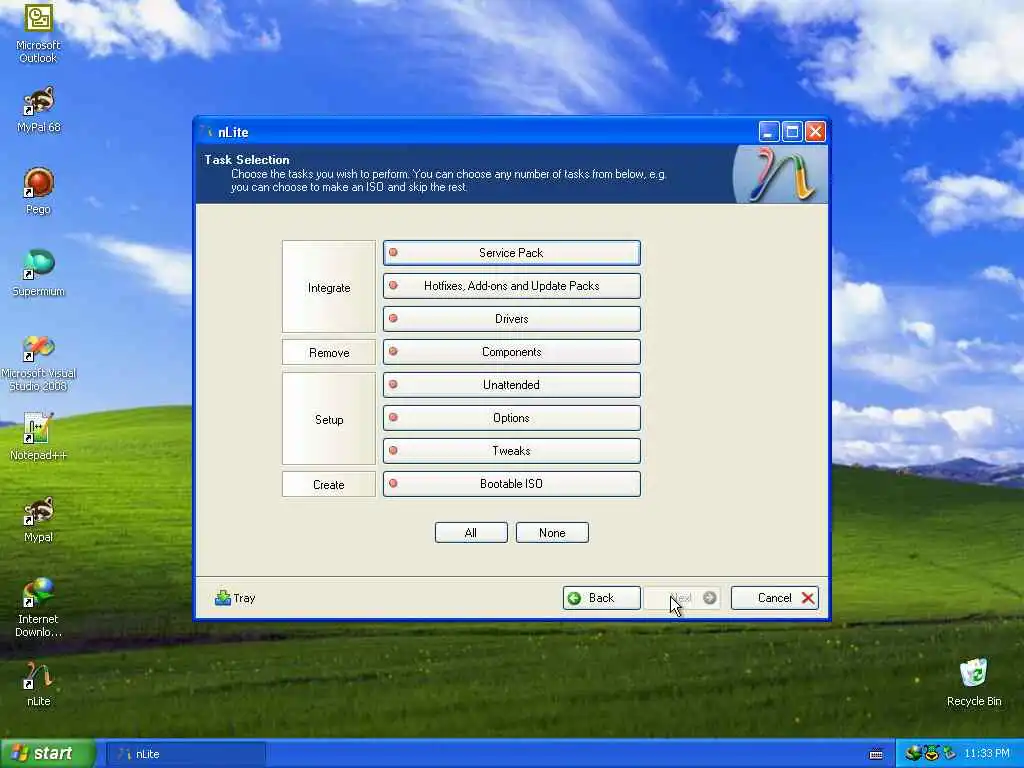Select the Mypal desktop shortcut
Viewport: 1024px width, 768px height.
(x=38, y=520)
